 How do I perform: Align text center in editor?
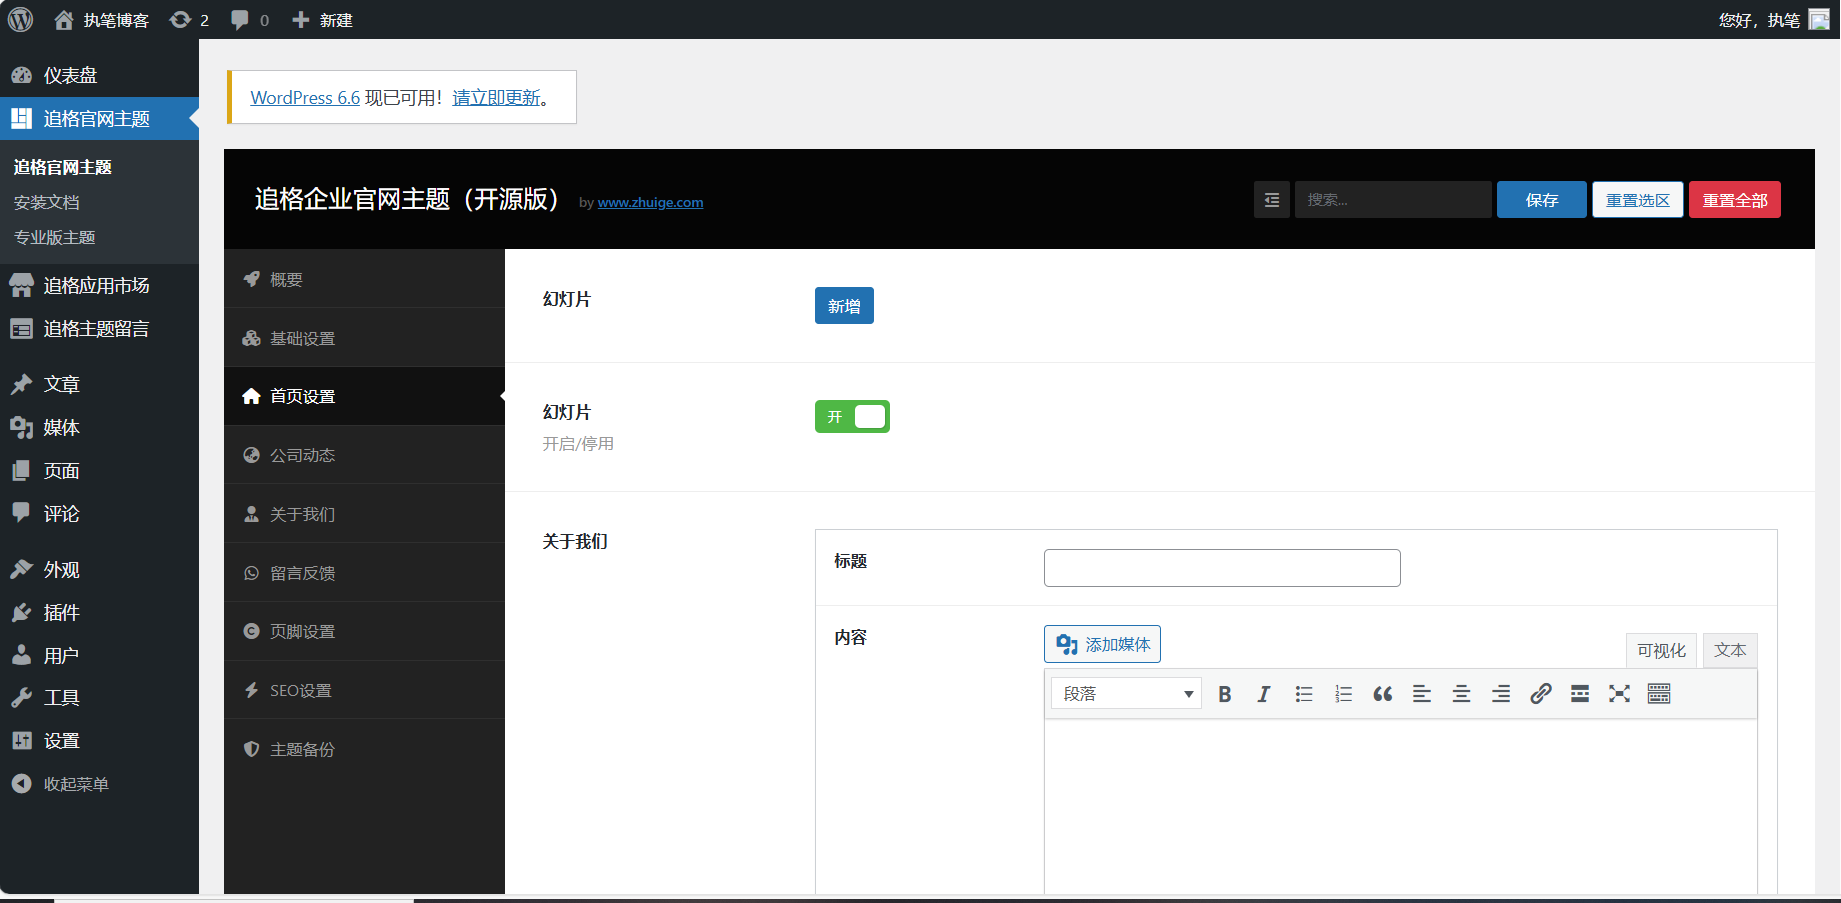(1461, 694)
